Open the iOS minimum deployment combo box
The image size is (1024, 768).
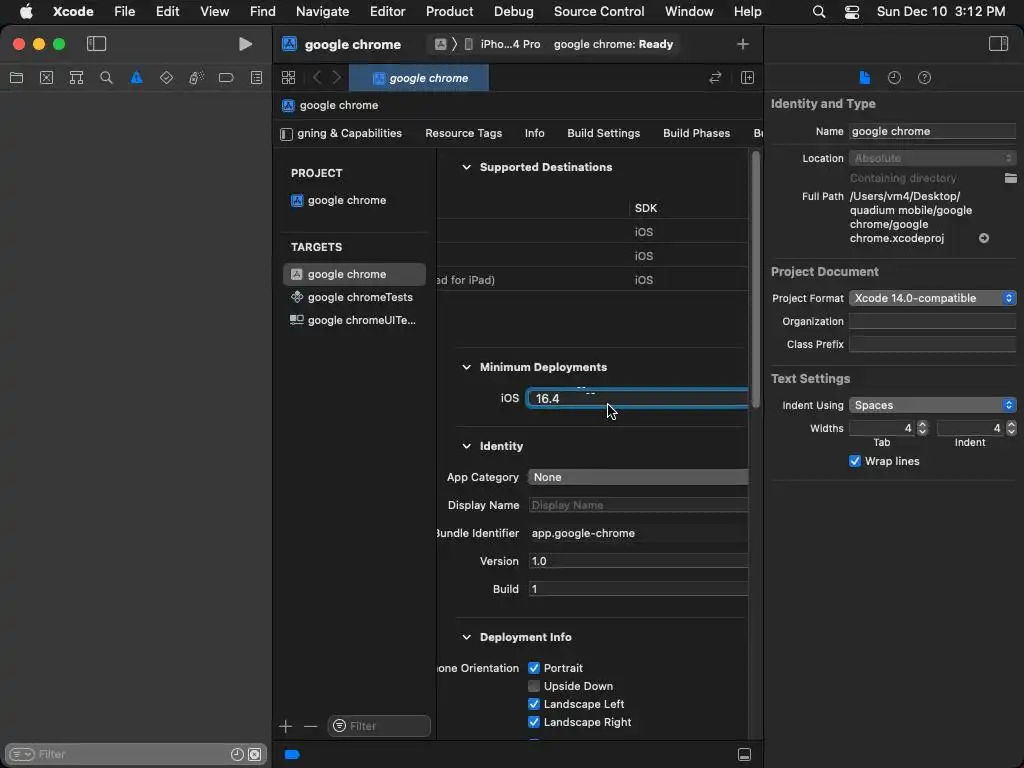637,398
